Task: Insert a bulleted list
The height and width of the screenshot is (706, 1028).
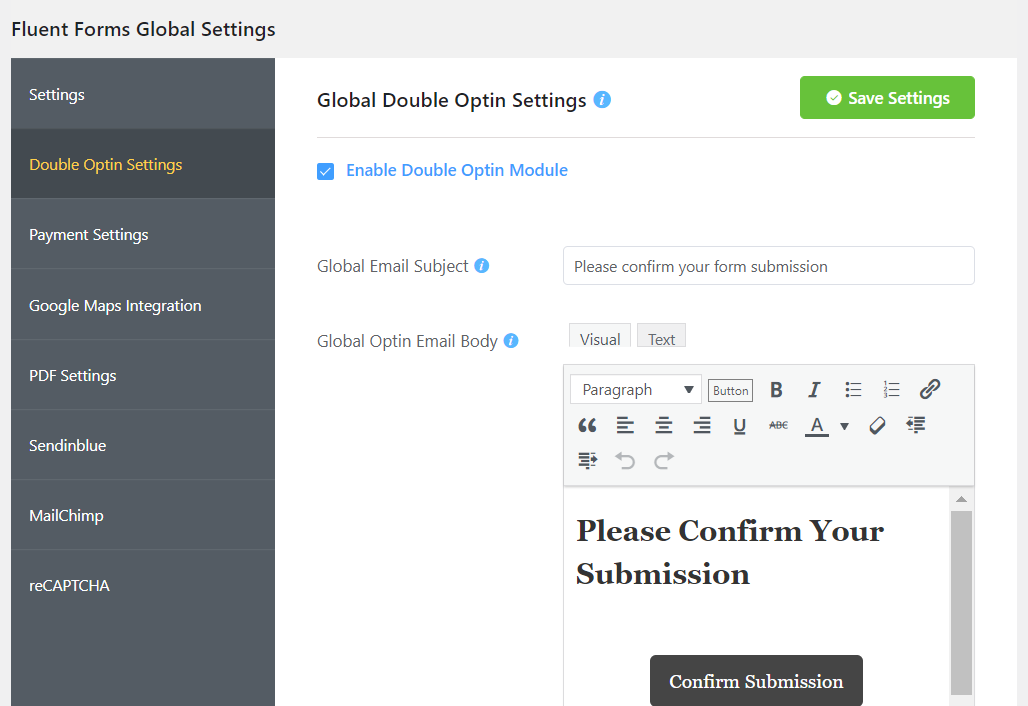Action: (852, 389)
